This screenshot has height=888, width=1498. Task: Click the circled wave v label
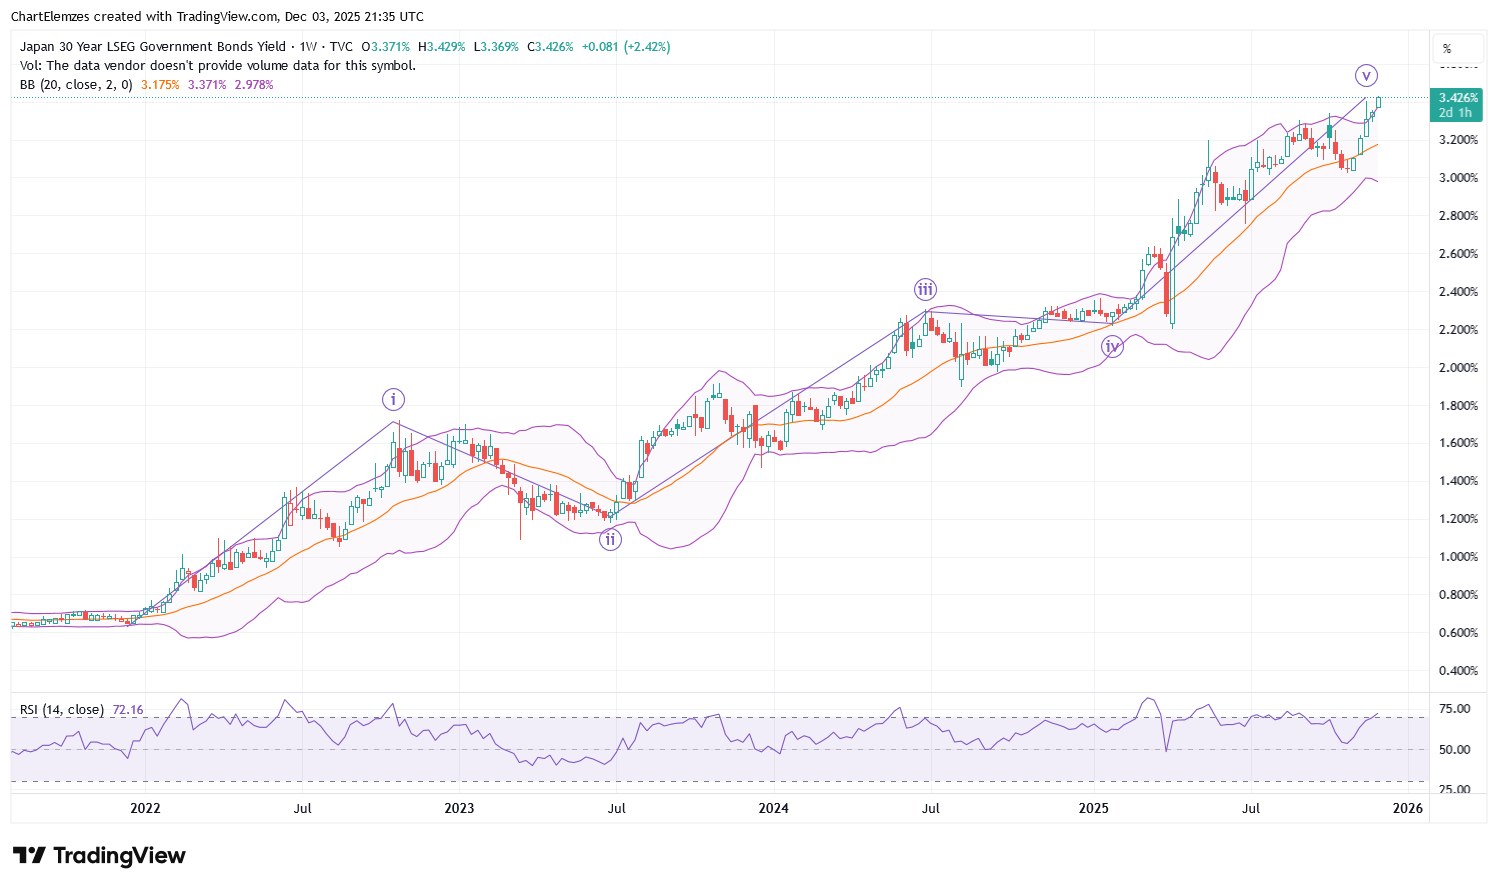tap(1367, 75)
